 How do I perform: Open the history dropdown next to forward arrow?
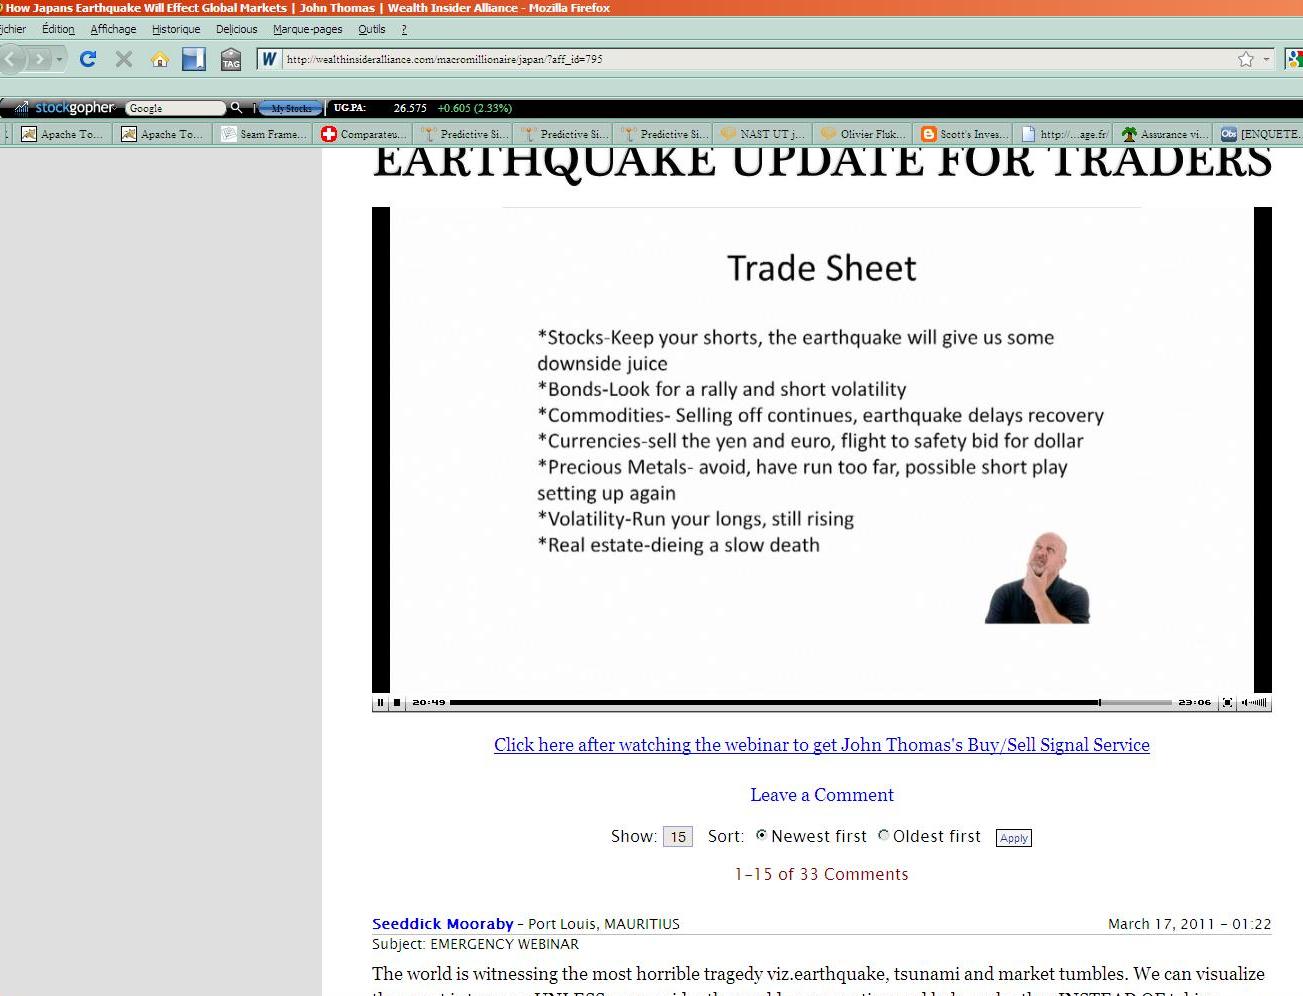(59, 59)
